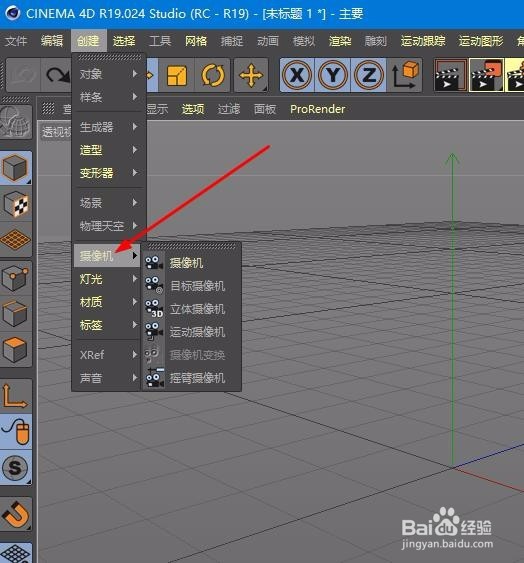Toggle Snap magnet icon

pyautogui.click(x=16, y=514)
